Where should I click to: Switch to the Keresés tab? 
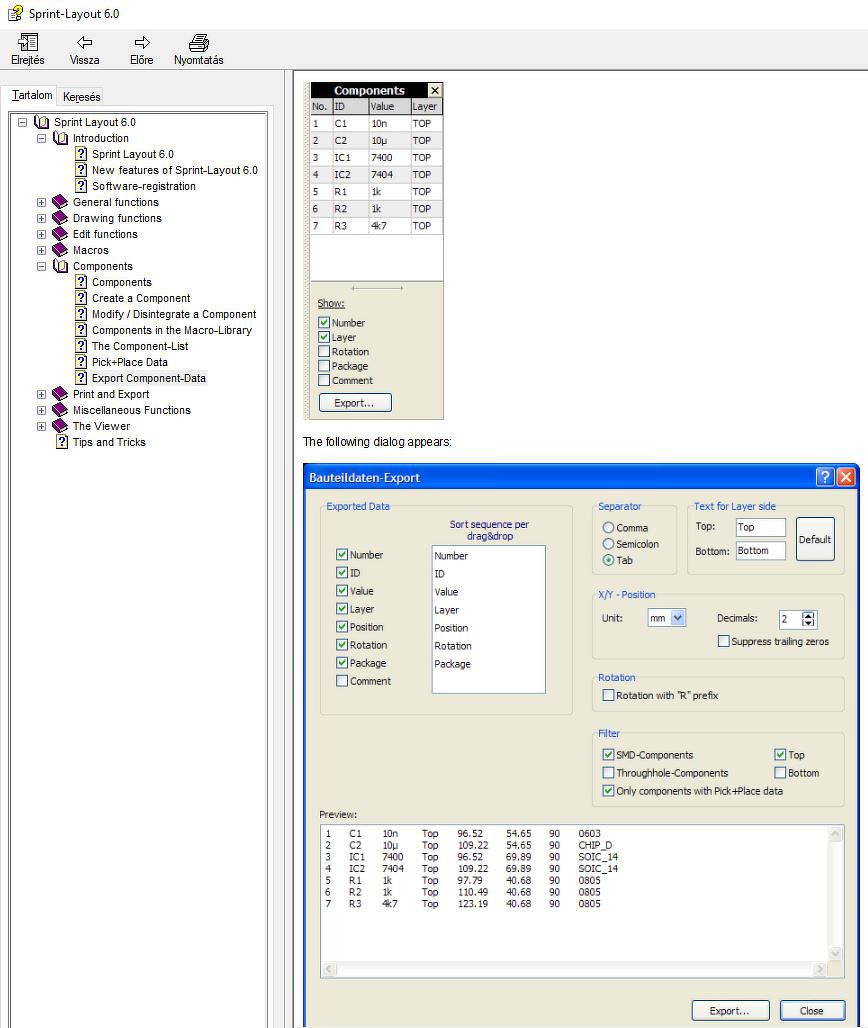(81, 96)
